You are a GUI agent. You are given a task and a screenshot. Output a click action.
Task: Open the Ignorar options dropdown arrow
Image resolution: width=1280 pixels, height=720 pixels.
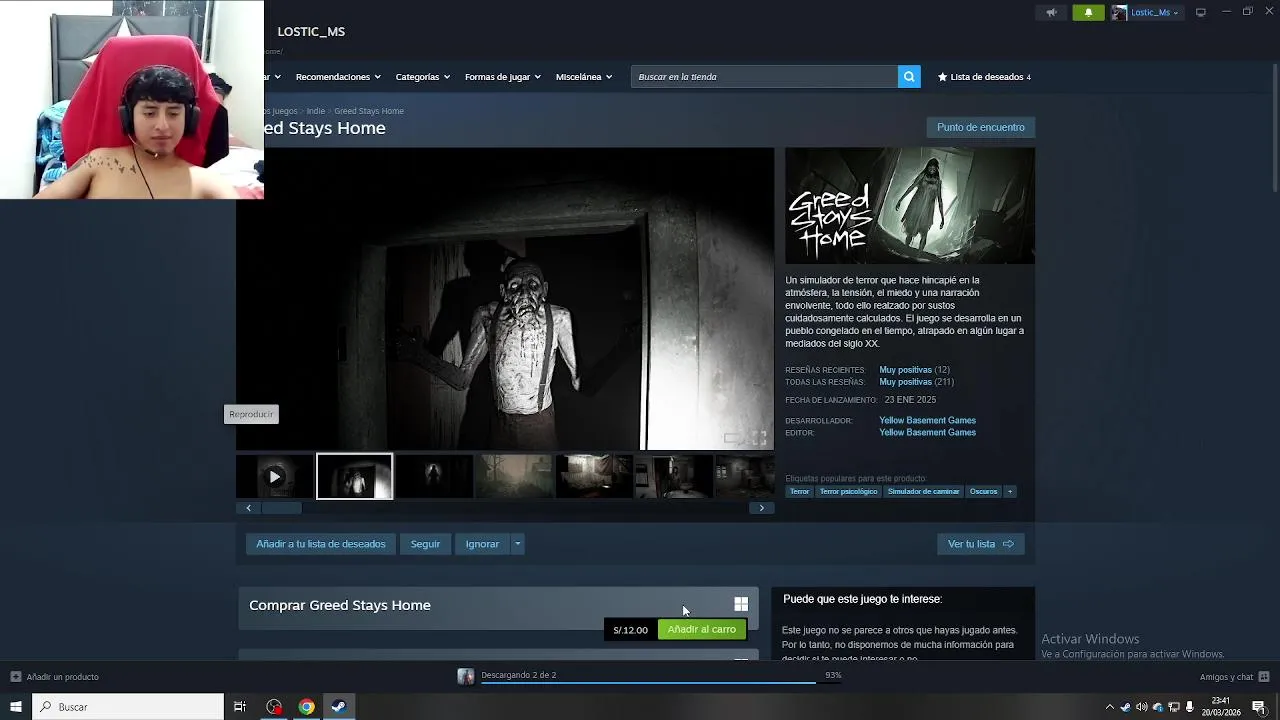517,544
